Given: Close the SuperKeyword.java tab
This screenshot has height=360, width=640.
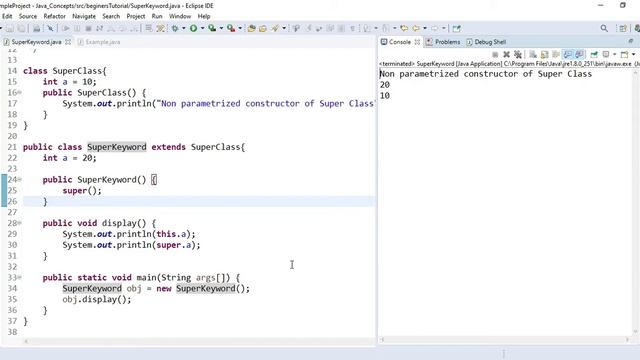Looking at the screenshot, I should pos(68,42).
